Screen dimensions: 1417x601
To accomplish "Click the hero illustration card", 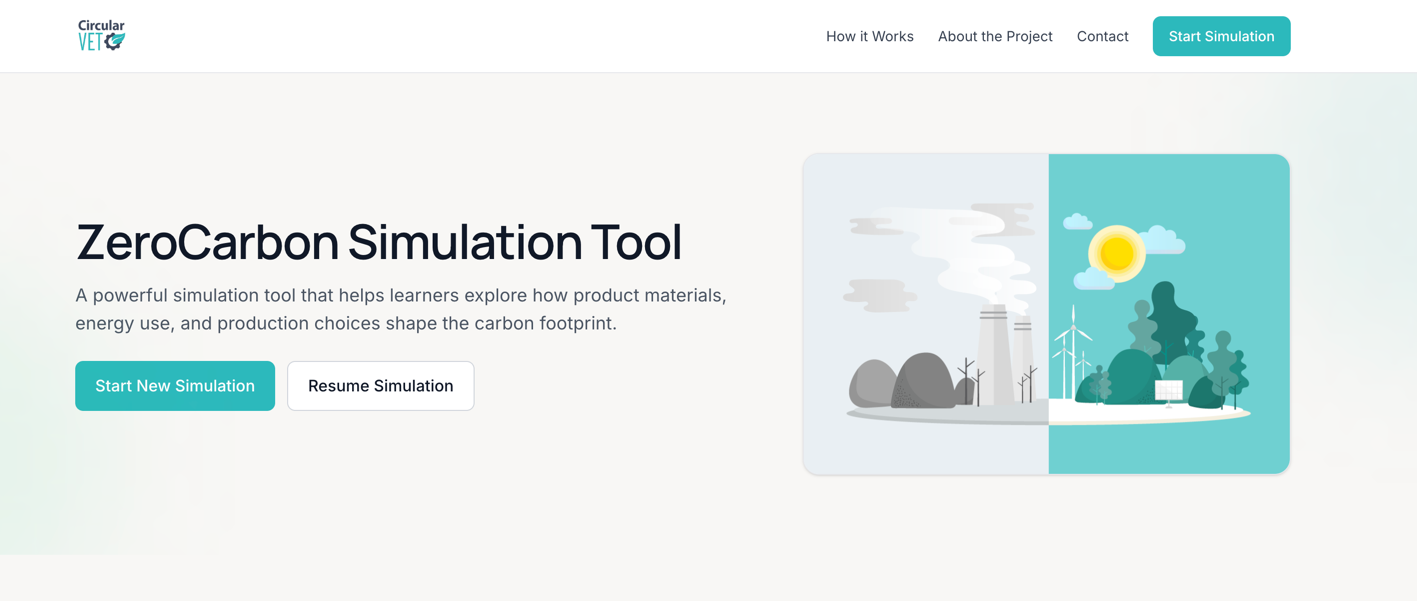I will pos(1046,313).
